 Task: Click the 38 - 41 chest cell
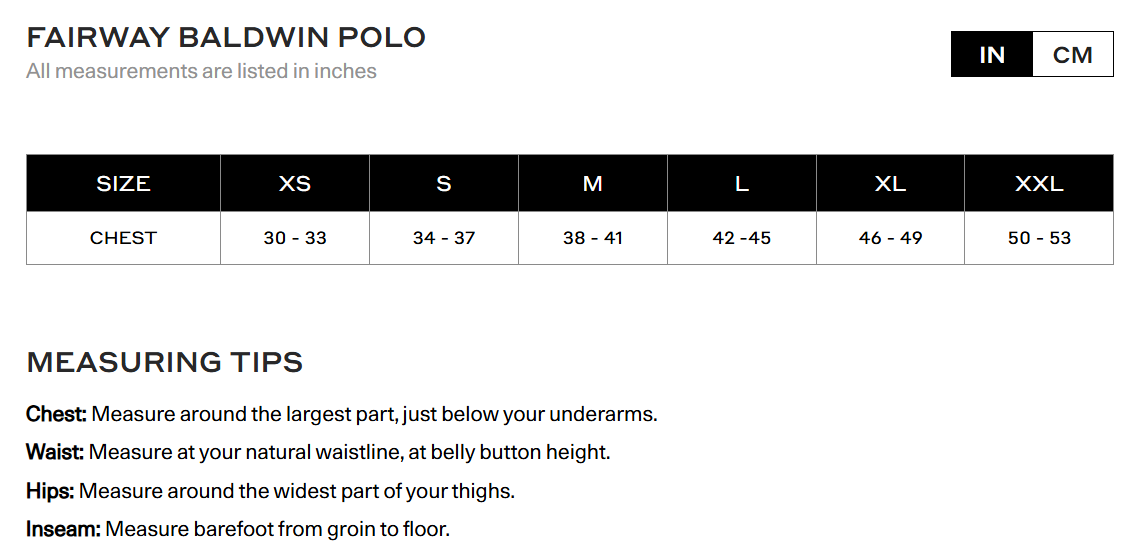tap(593, 238)
